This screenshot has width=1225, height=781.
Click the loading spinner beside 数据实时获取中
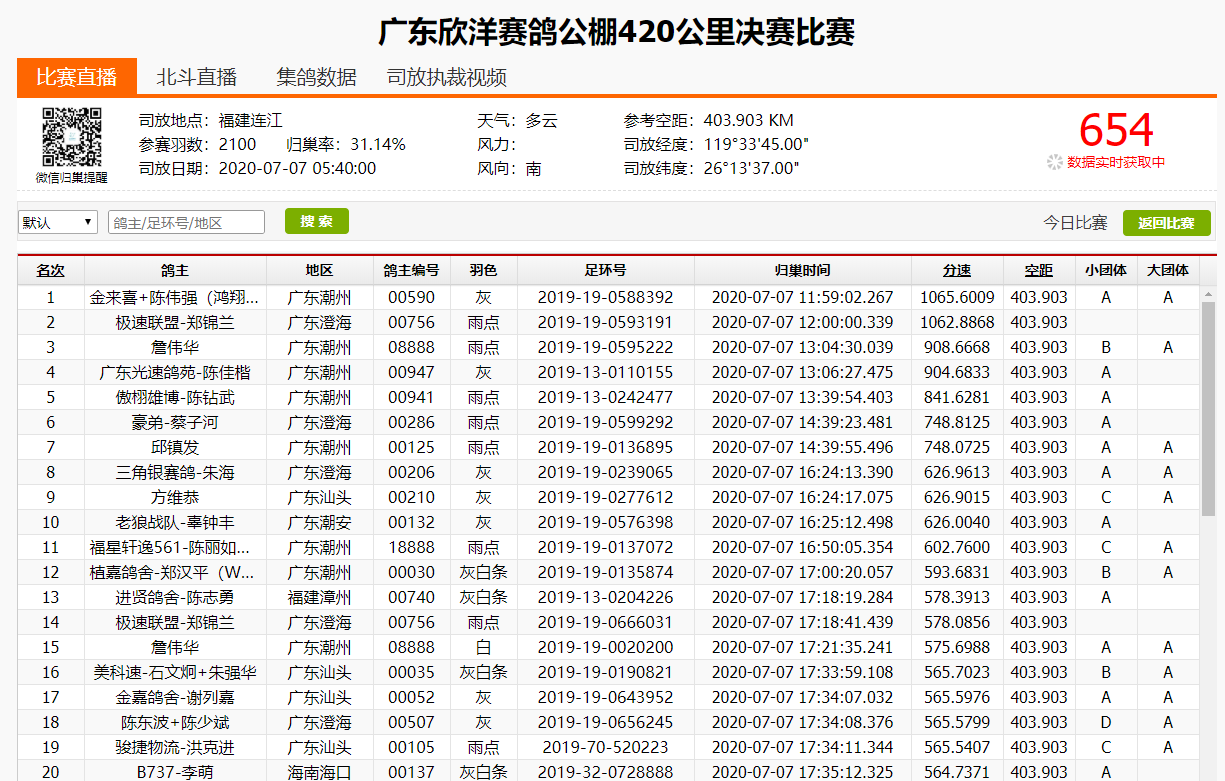pos(1053,162)
